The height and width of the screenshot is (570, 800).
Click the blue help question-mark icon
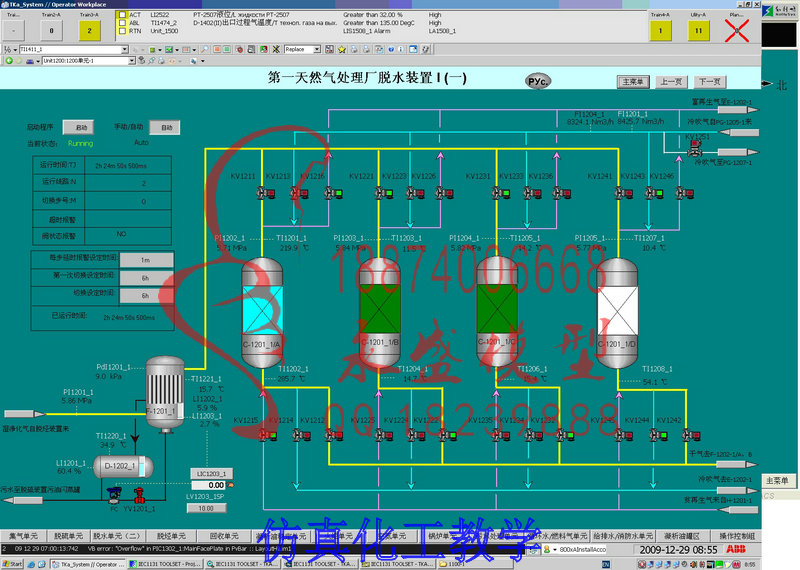click(x=391, y=49)
